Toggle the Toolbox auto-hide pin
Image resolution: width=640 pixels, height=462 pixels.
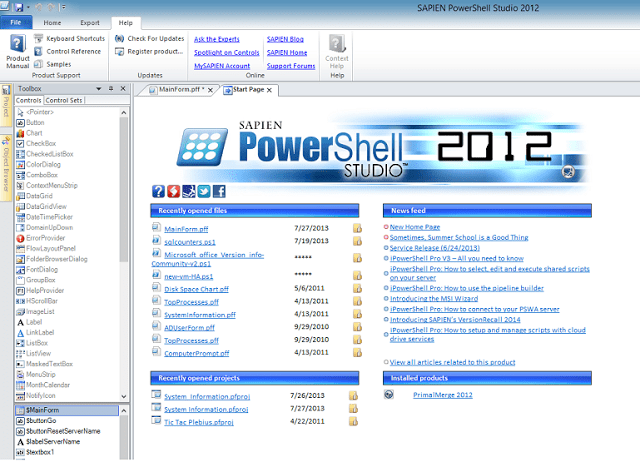pos(111,89)
